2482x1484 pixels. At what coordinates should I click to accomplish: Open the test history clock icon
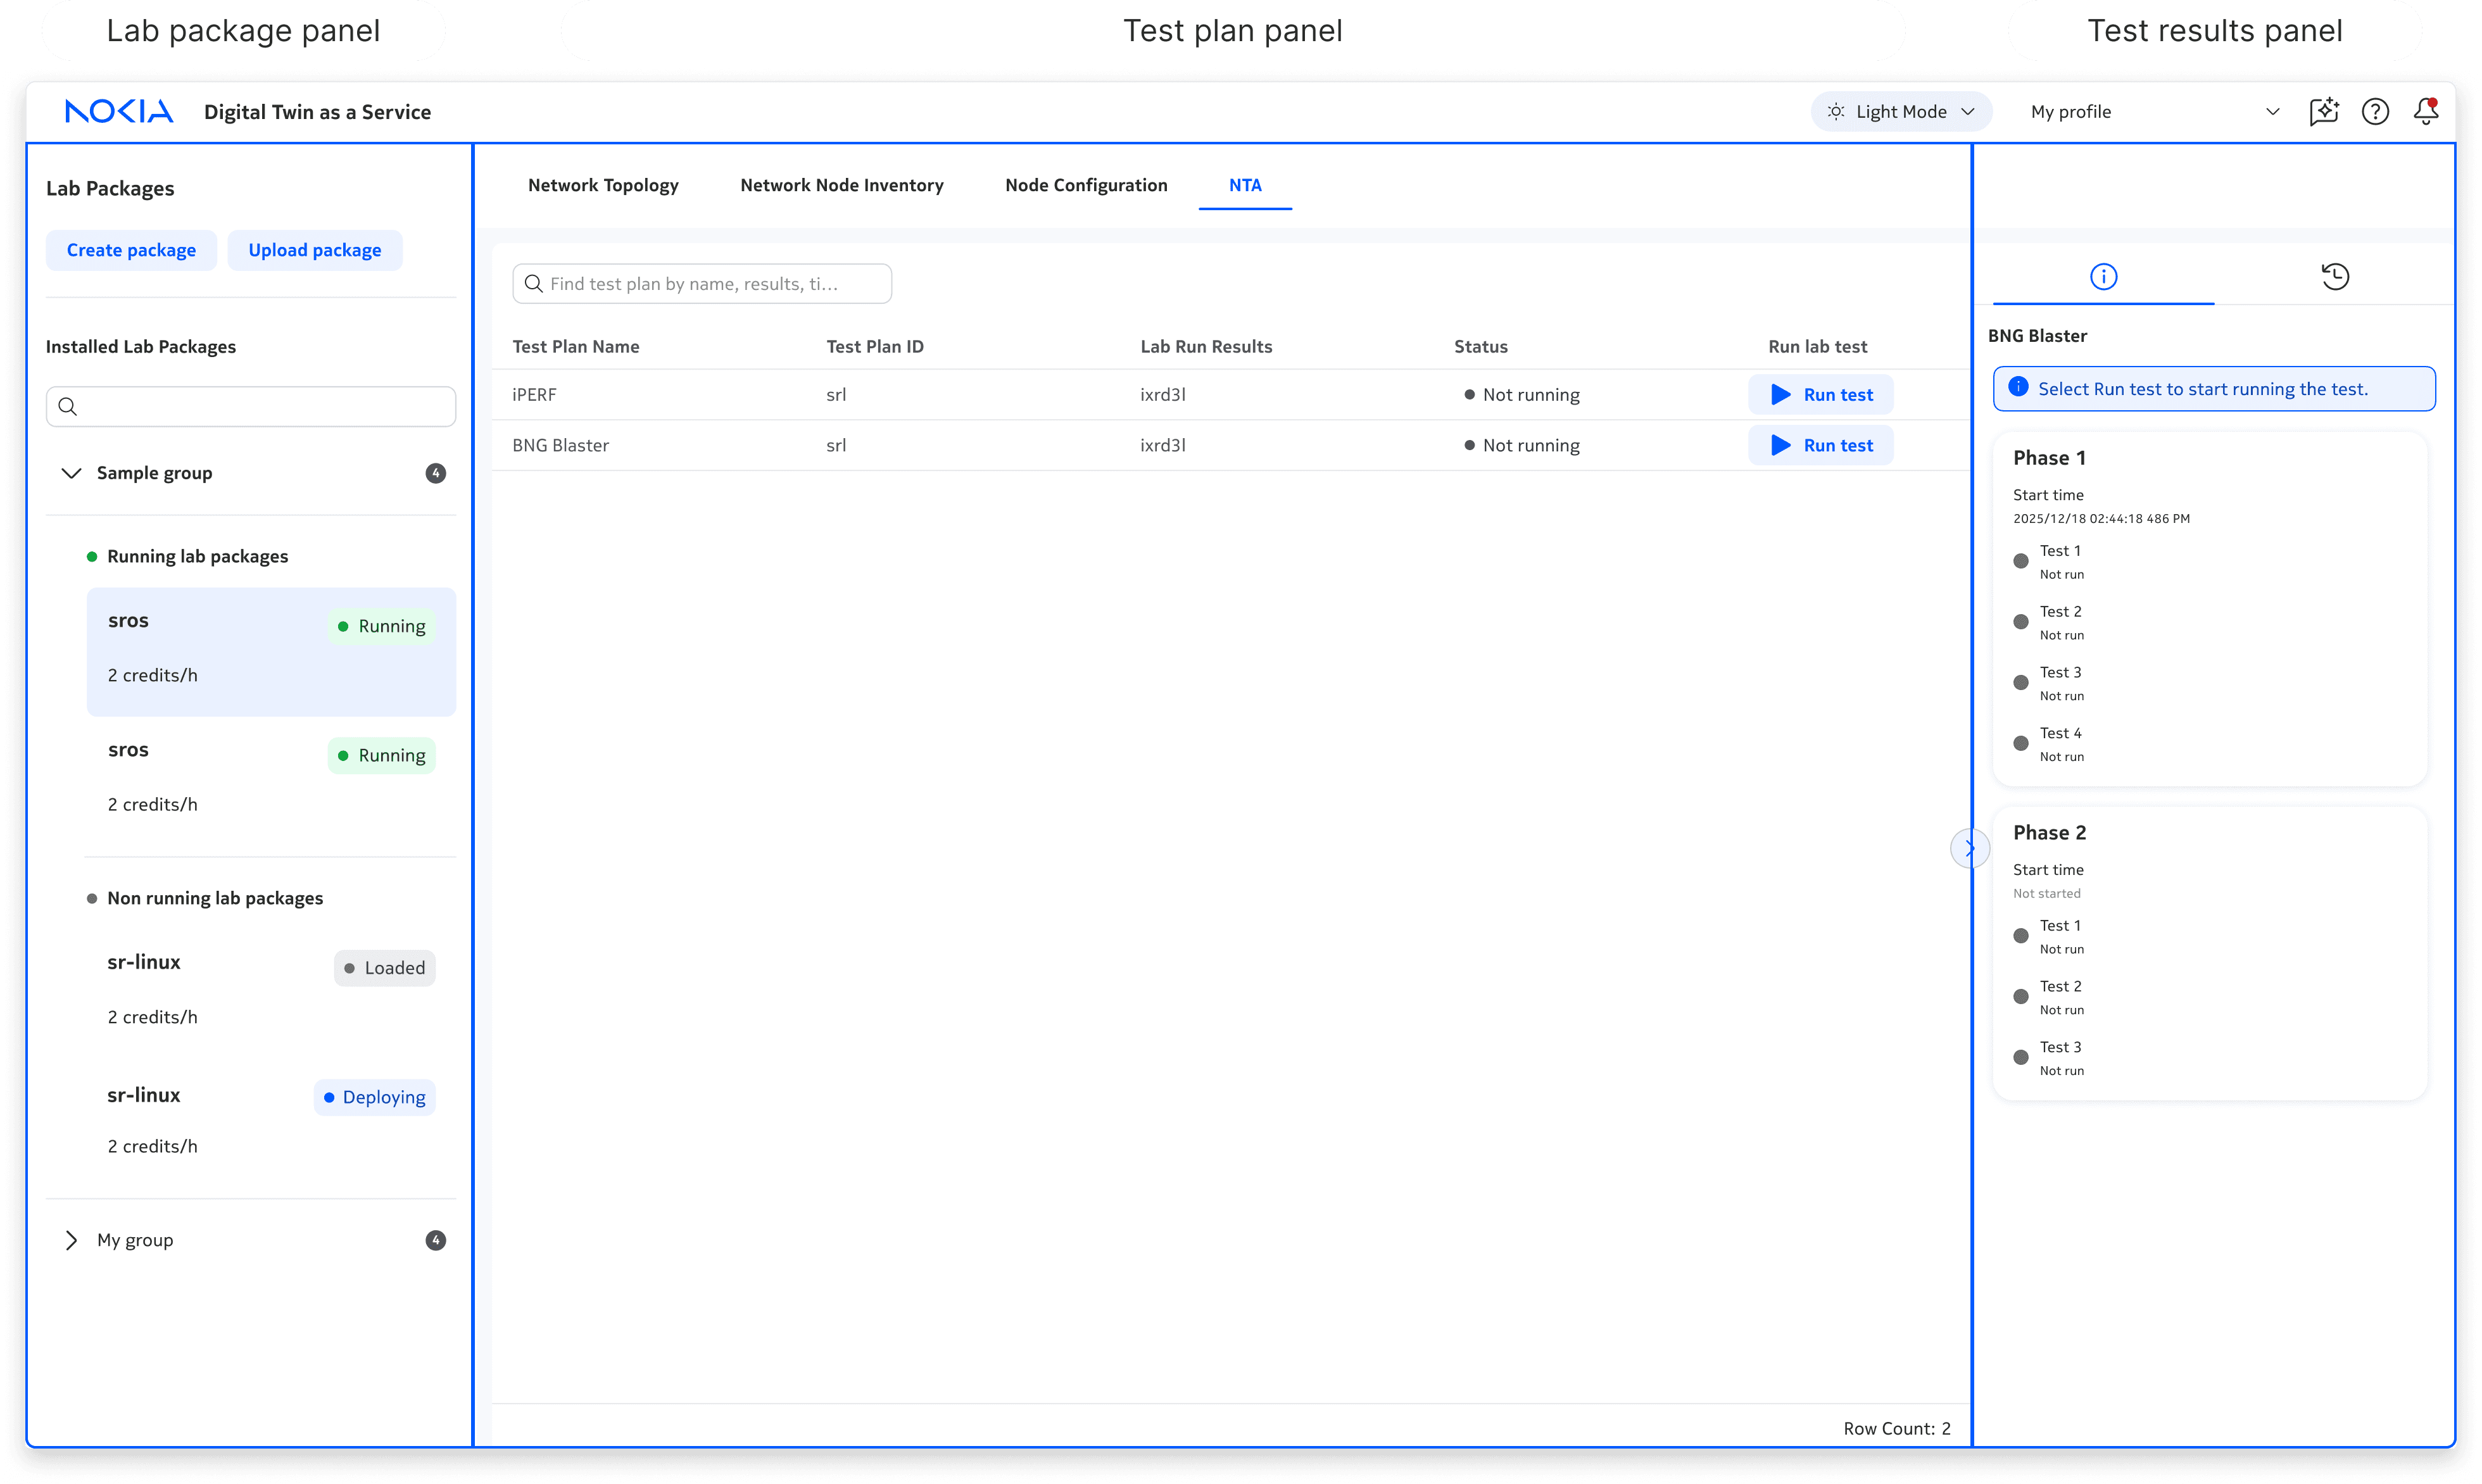coord(2335,276)
